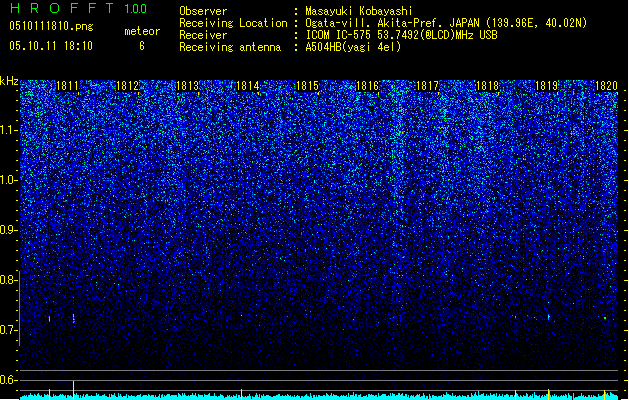Click the 1.0 frequency axis label
Screen dimensions: 629x400
pos(8,180)
